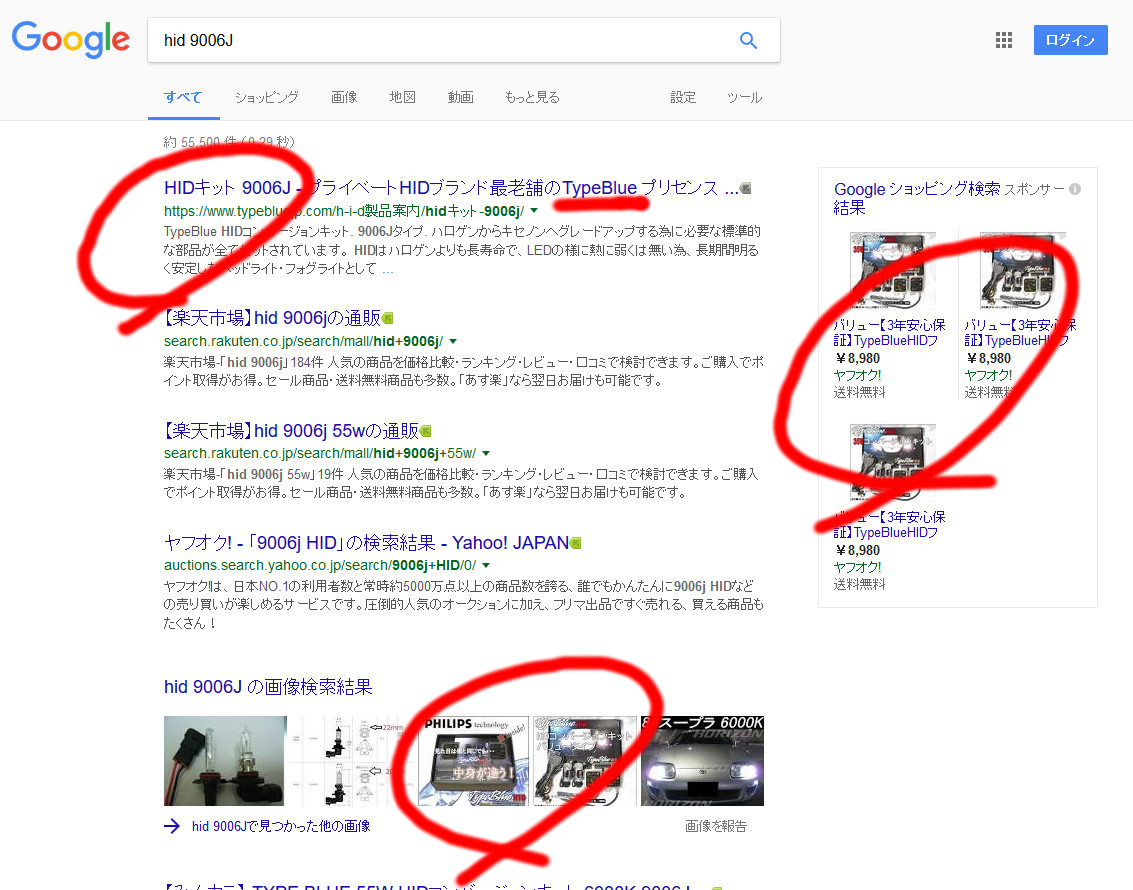
Task: Open Google ショッピング検索結果 heading link
Action: coord(916,198)
